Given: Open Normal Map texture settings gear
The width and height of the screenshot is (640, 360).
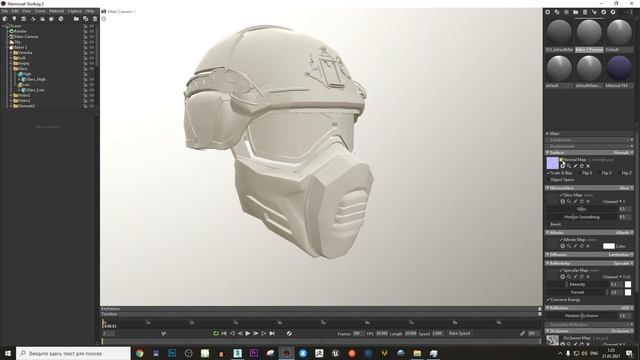Looking at the screenshot, I should pos(562,166).
